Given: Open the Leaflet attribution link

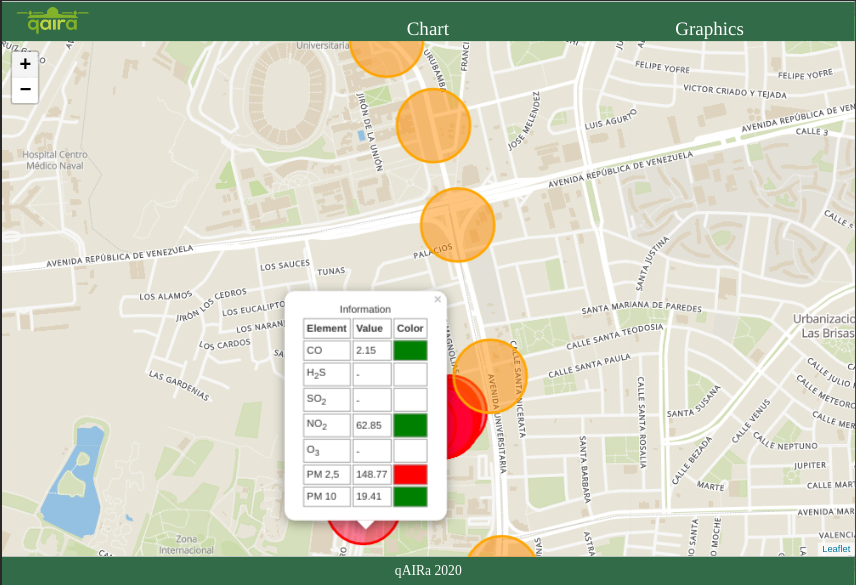Looking at the screenshot, I should (x=836, y=548).
